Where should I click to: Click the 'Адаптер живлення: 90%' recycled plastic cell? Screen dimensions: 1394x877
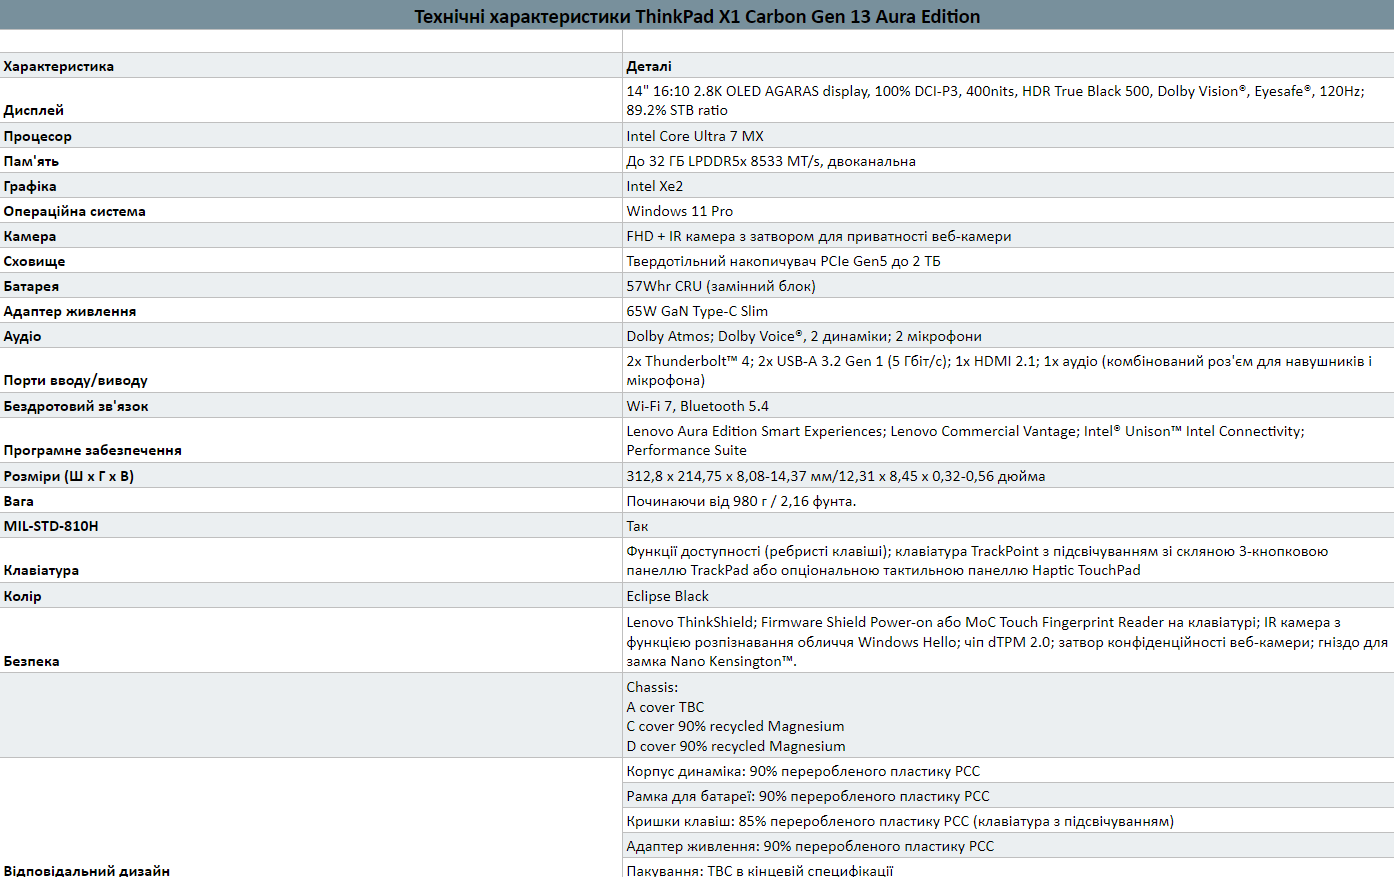(1008, 846)
